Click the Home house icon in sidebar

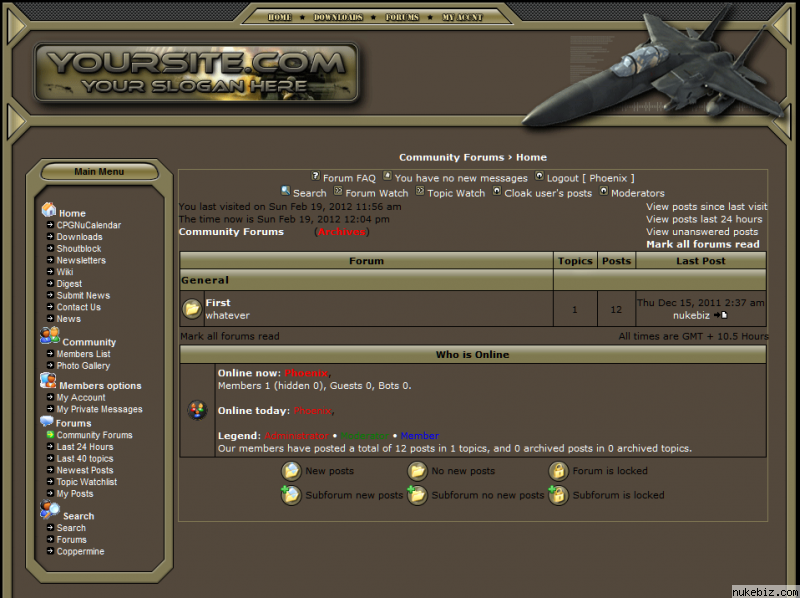tap(49, 211)
